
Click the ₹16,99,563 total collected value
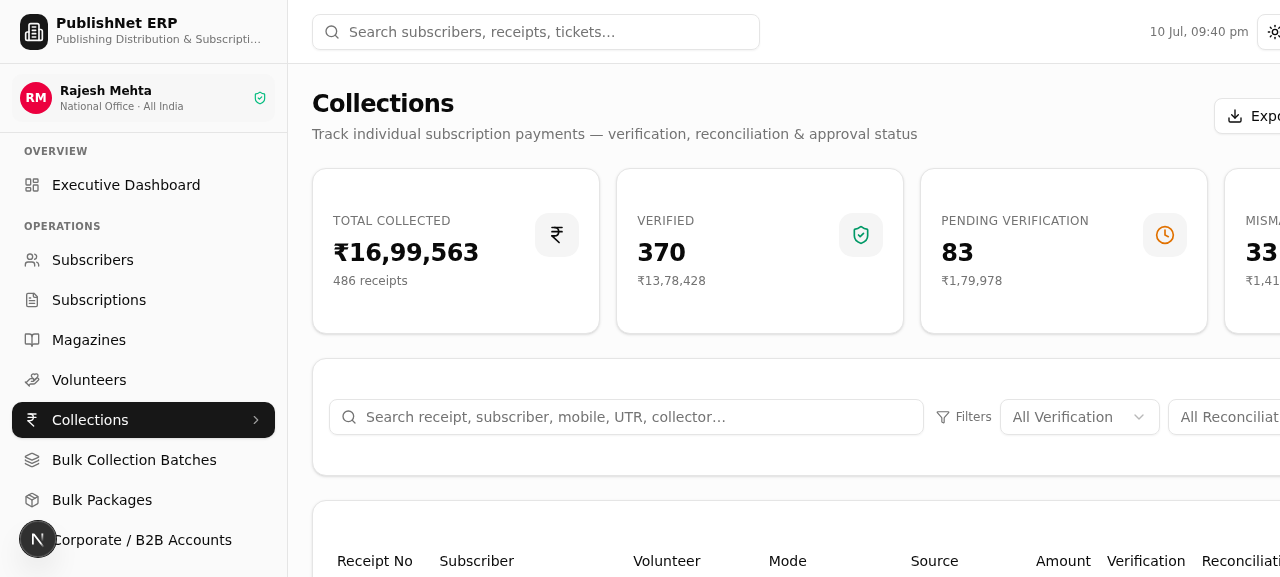(406, 252)
